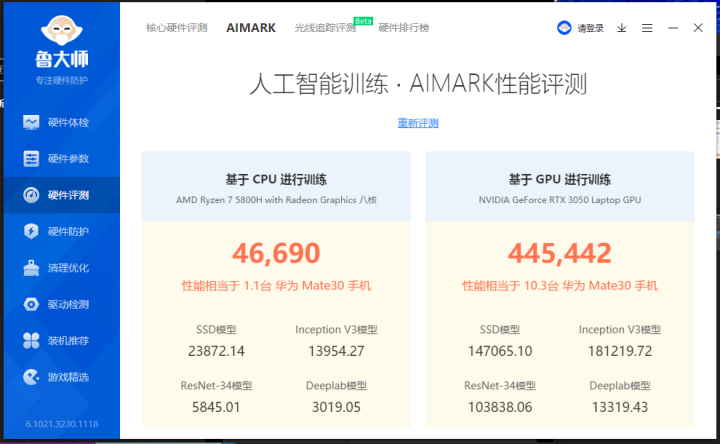Close the 鲁大师 window

point(698,28)
